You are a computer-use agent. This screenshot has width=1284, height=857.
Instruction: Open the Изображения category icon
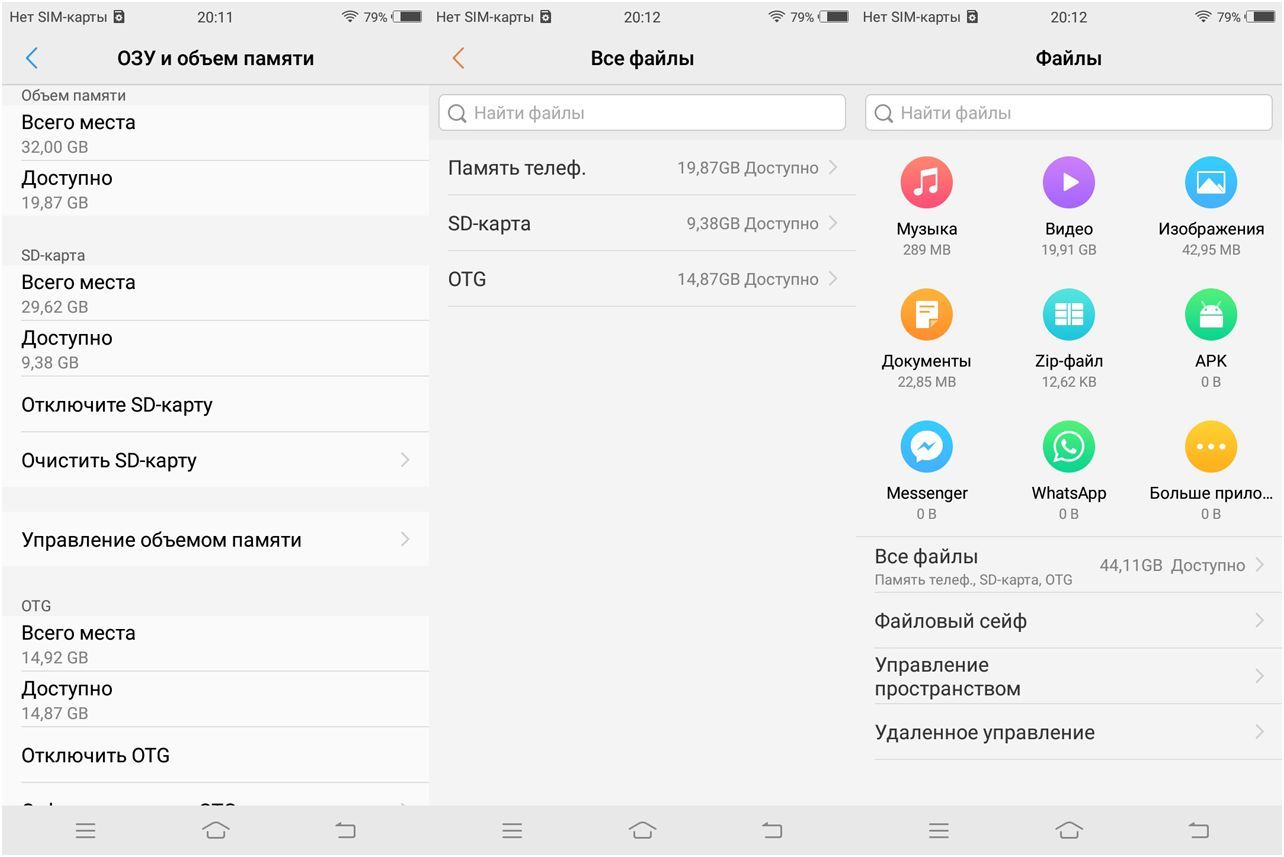pos(1210,182)
